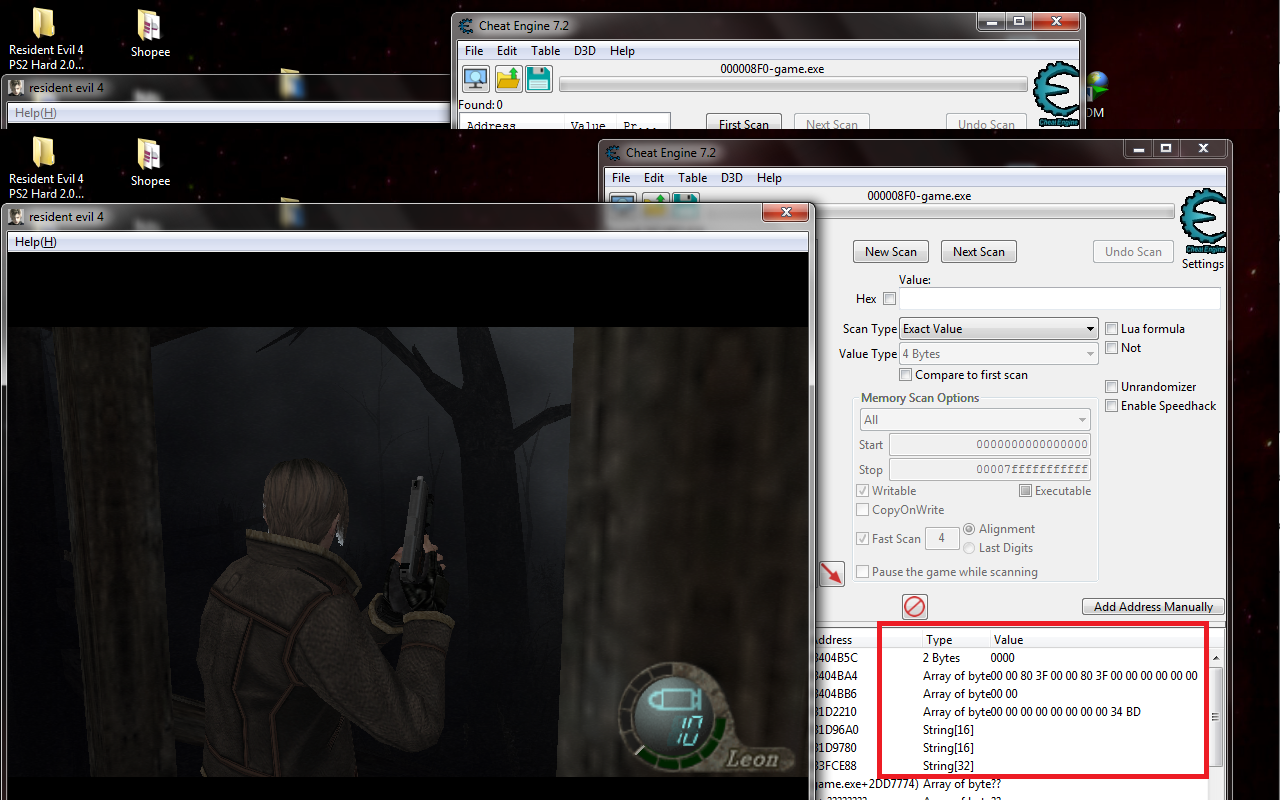This screenshot has width=1280, height=800.
Task: Open Edit menu in front Cheat Engine window
Action: click(x=654, y=178)
